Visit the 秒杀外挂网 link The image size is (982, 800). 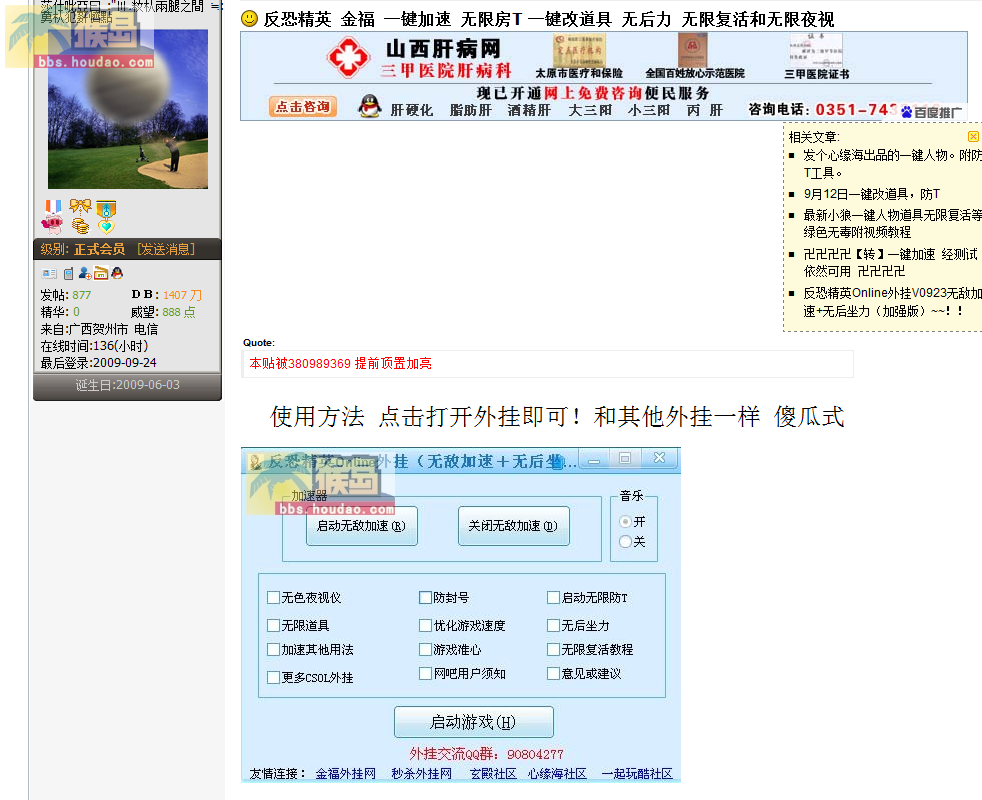pos(421,774)
